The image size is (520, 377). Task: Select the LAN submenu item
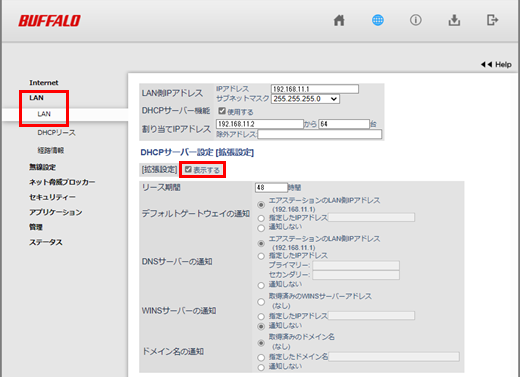point(44,114)
